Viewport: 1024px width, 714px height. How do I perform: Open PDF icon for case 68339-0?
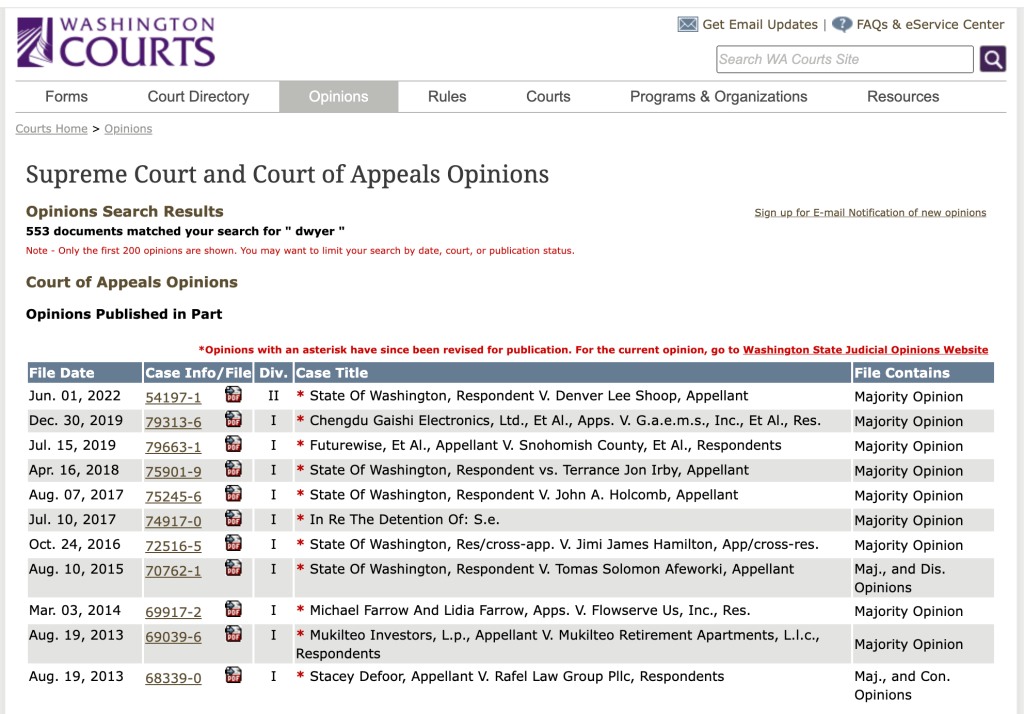point(233,676)
